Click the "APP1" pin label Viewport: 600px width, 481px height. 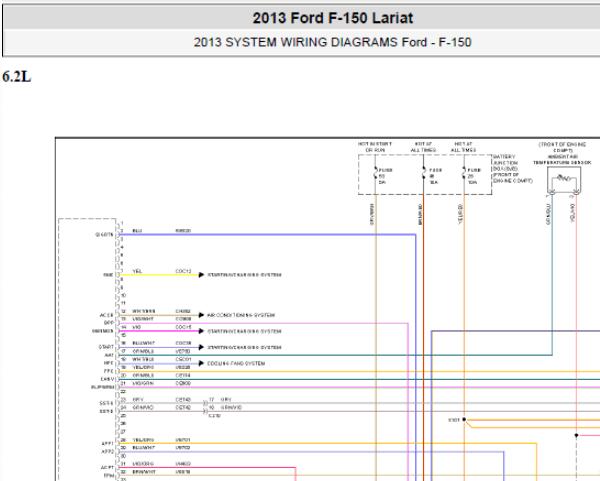(x=108, y=444)
